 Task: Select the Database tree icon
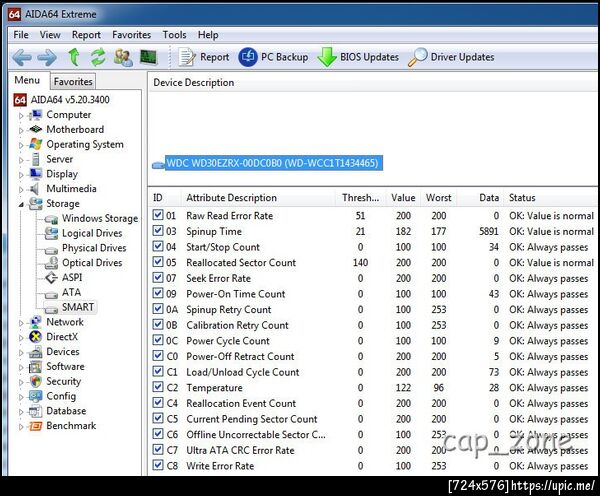coord(36,411)
